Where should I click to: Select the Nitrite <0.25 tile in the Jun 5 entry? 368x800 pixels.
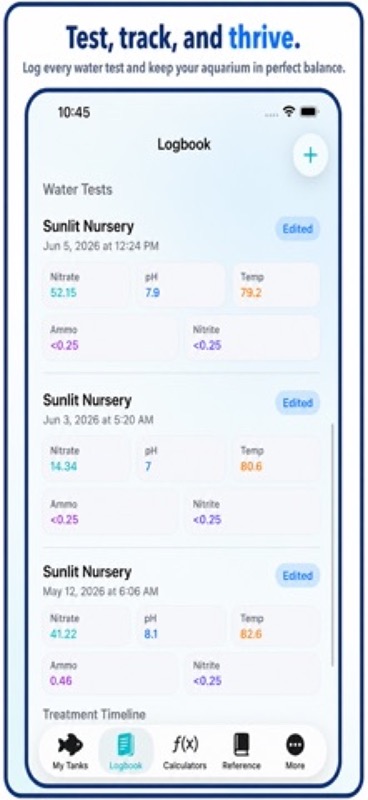253,338
